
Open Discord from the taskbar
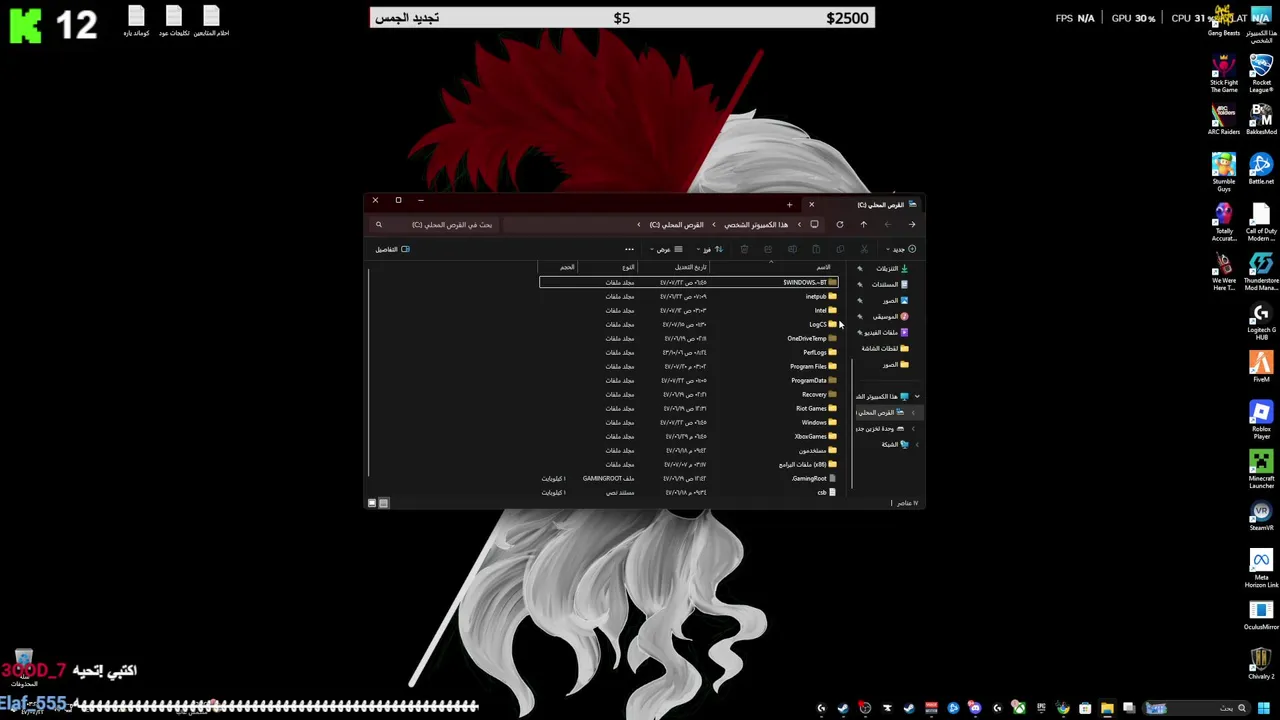click(975, 708)
